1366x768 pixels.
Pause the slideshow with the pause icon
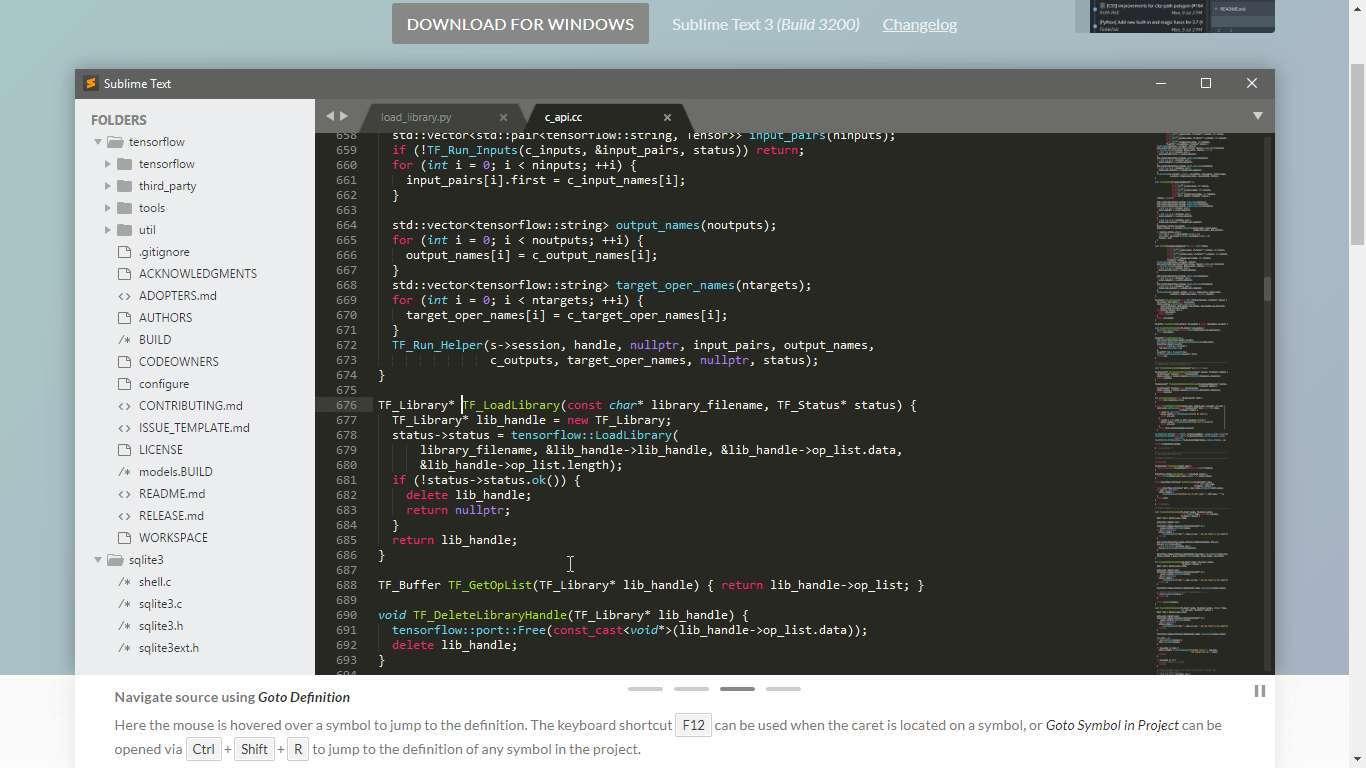pos(1259,691)
